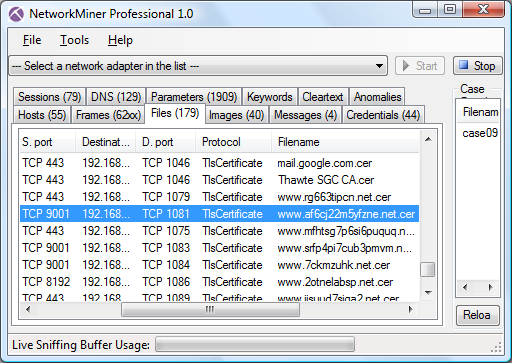The width and height of the screenshot is (512, 363).
Task: Open the Help menu
Action: [120, 40]
